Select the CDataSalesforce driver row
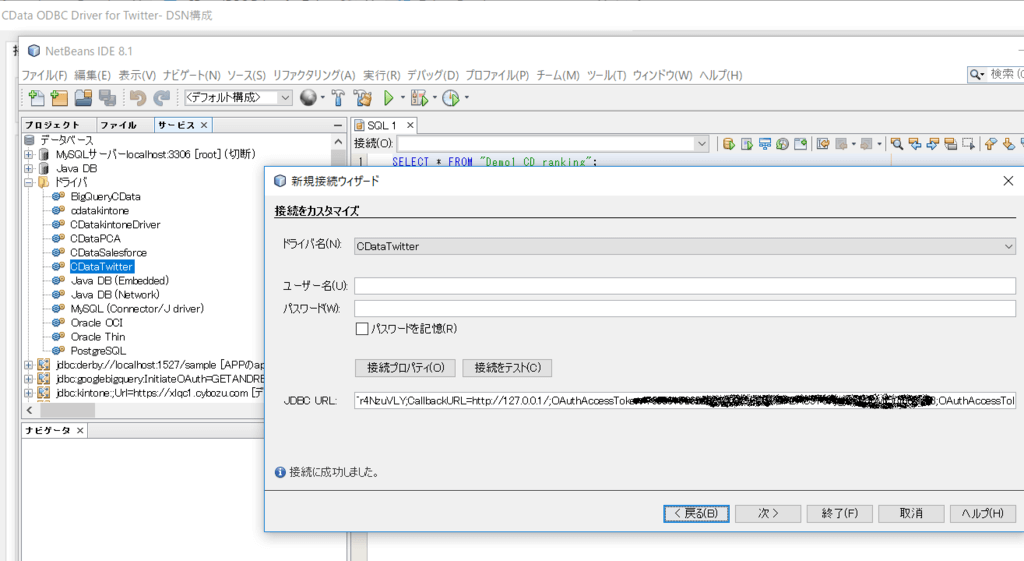Screen dimensions: 1024x561 (x=108, y=253)
